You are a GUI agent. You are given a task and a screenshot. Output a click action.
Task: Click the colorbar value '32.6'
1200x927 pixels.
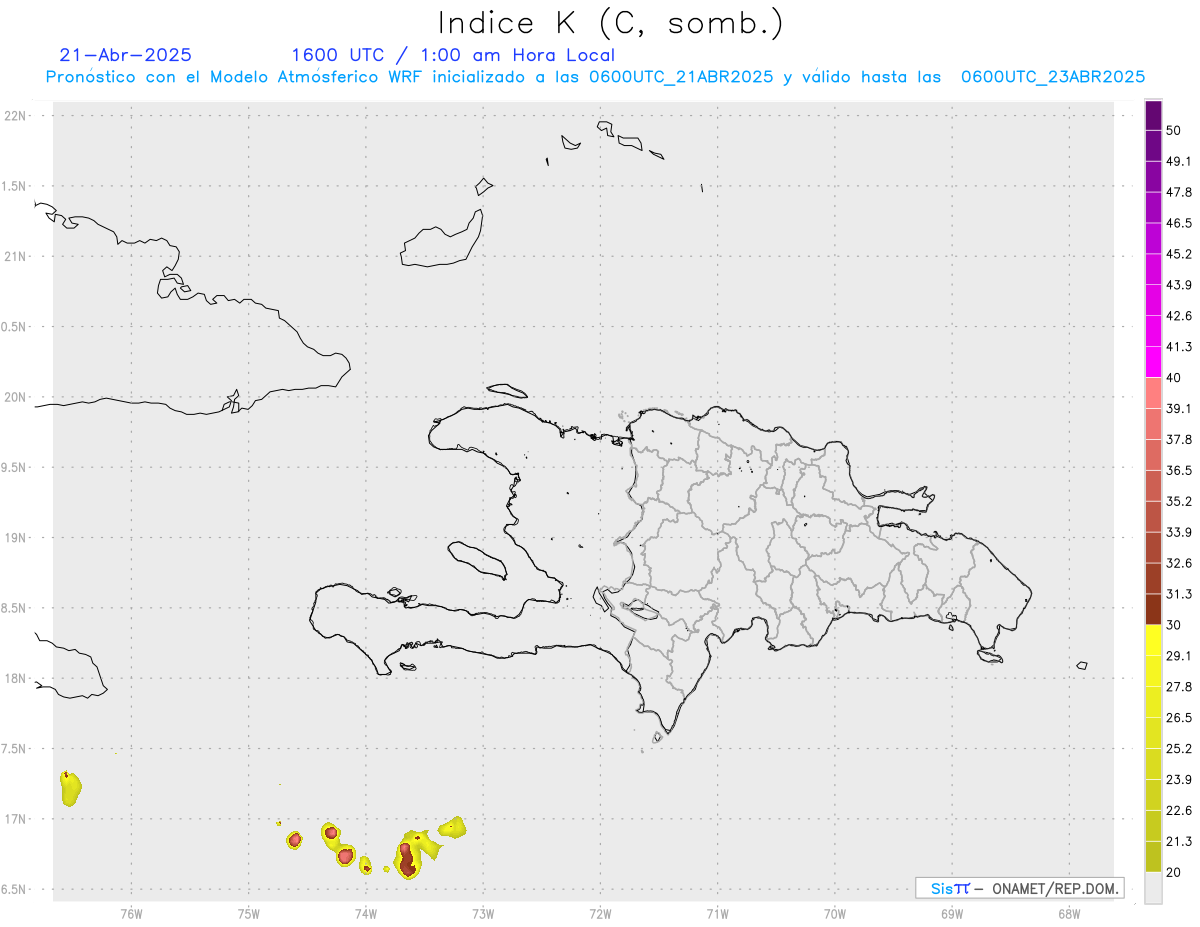(x=1179, y=563)
